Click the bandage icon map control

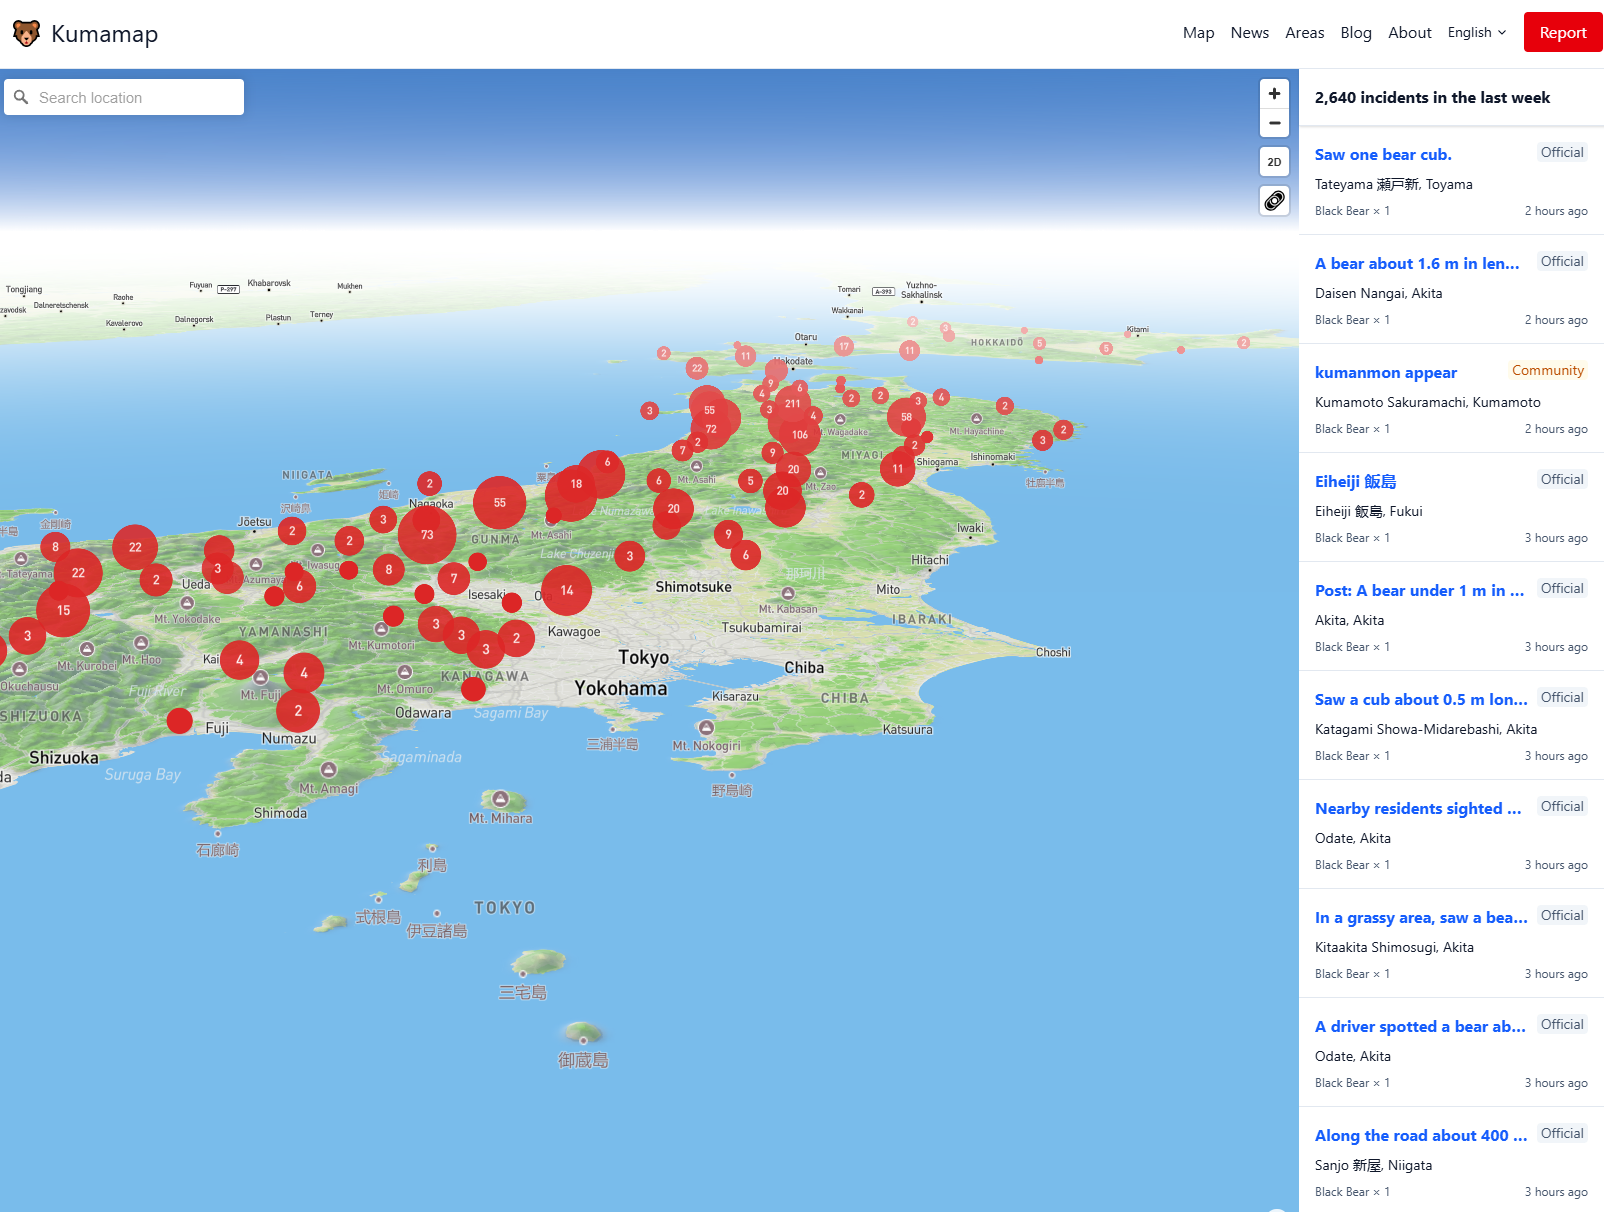click(x=1274, y=201)
